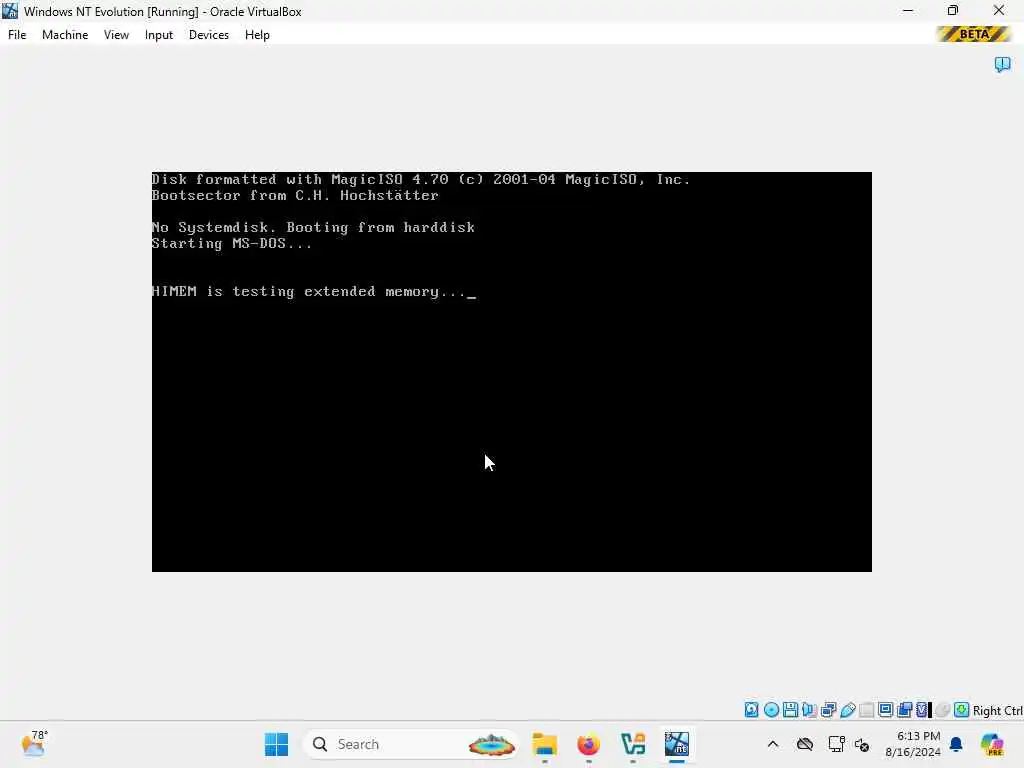The width and height of the screenshot is (1024, 768).
Task: Click the floppy disk status icon
Action: click(x=790, y=709)
